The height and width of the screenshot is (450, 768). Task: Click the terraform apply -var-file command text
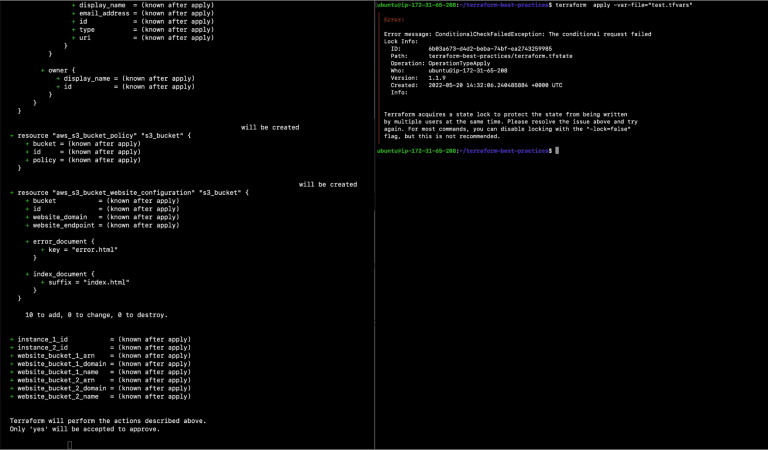(623, 5)
